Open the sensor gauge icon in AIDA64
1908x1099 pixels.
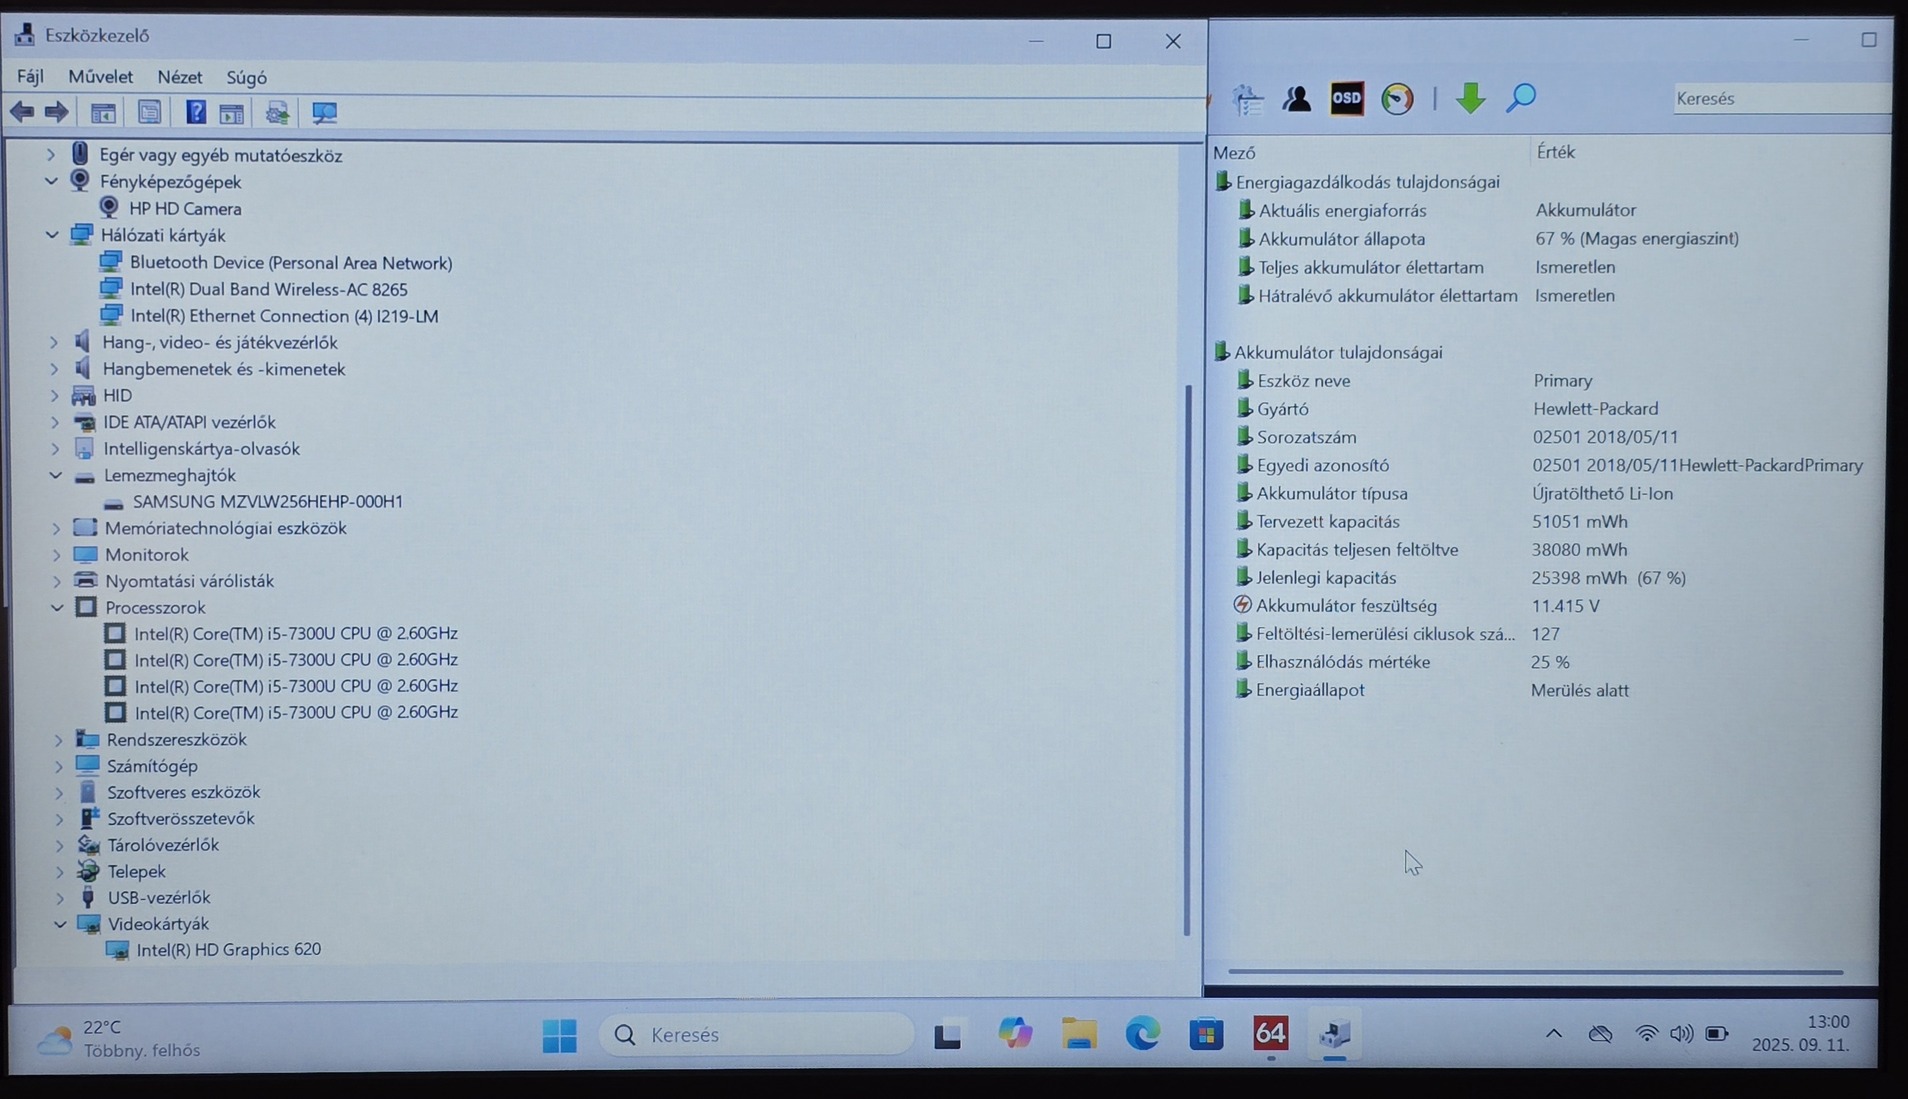coord(1397,98)
